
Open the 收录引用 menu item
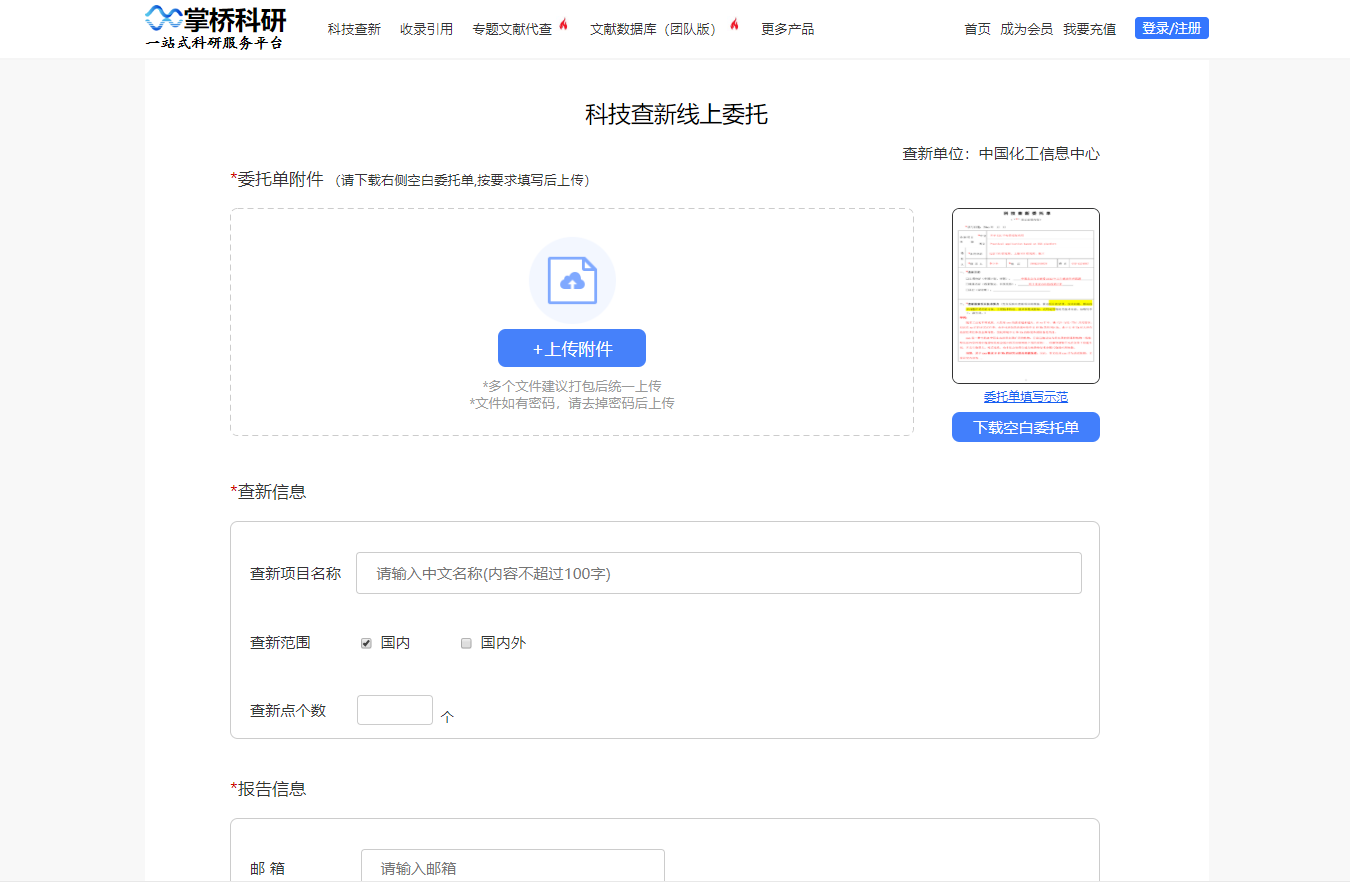click(x=426, y=29)
